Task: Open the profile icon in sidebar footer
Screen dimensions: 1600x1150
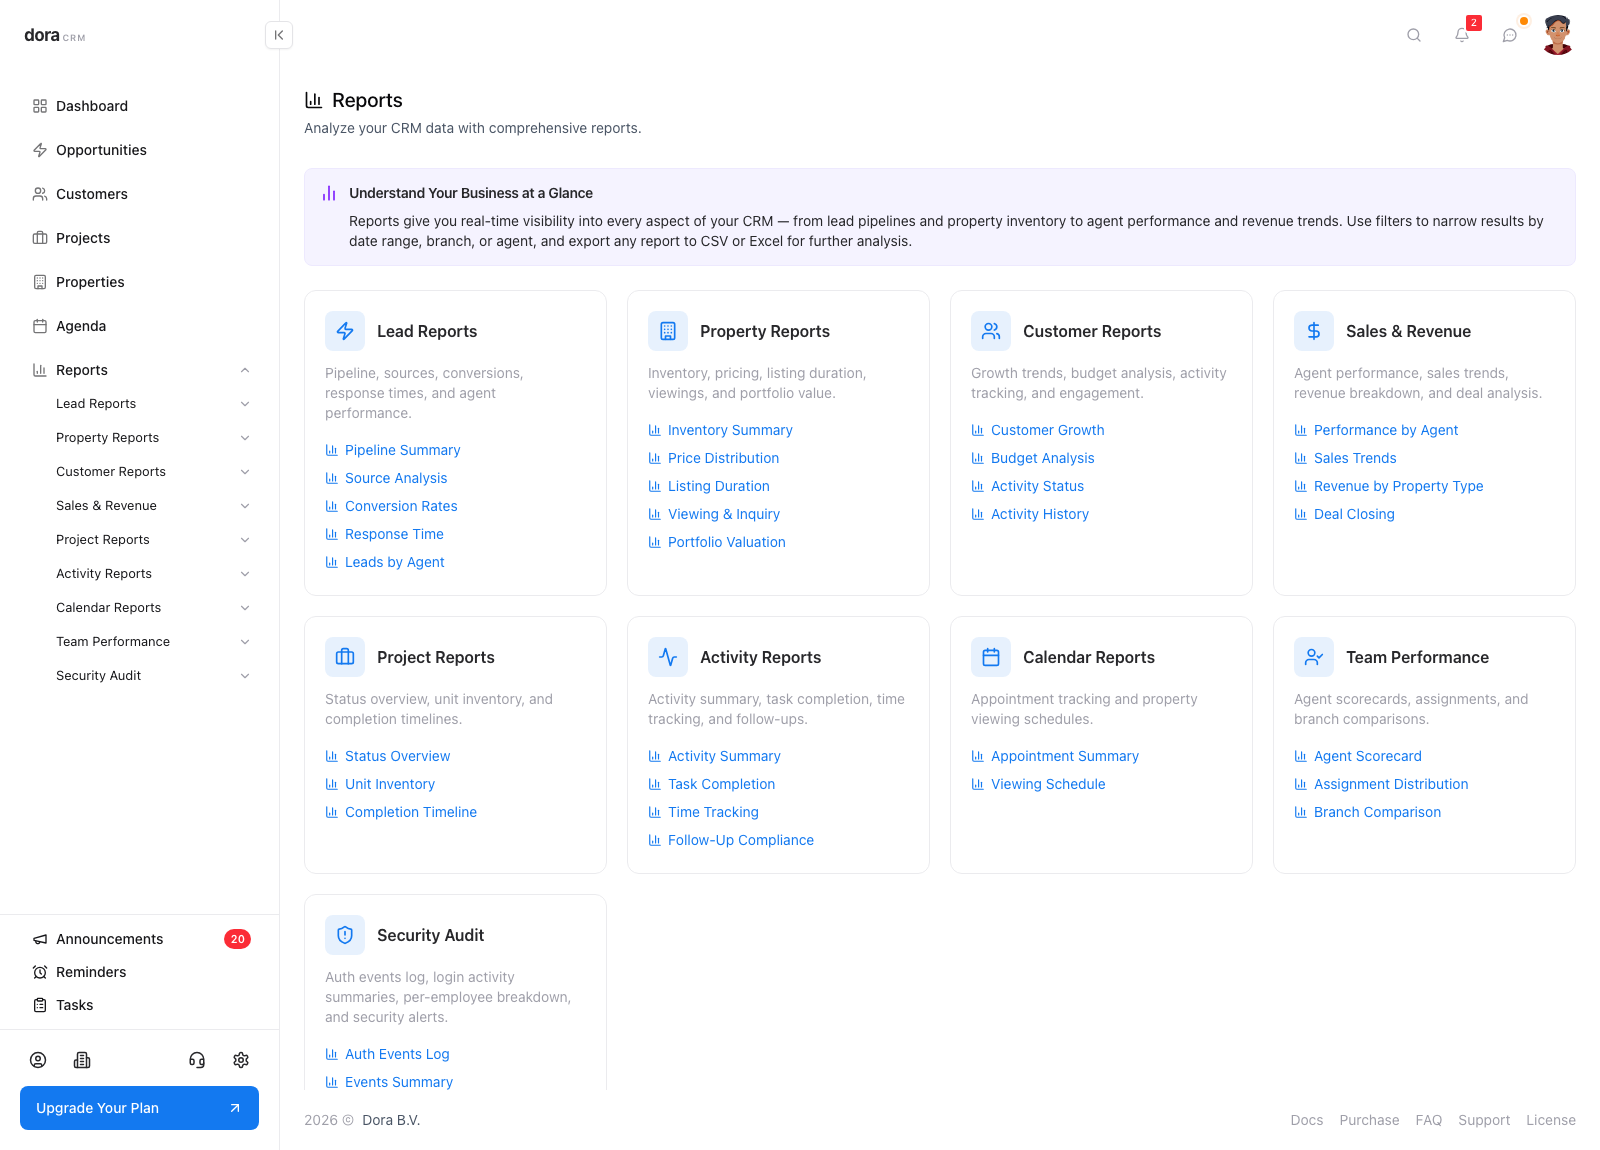Action: click(38, 1060)
